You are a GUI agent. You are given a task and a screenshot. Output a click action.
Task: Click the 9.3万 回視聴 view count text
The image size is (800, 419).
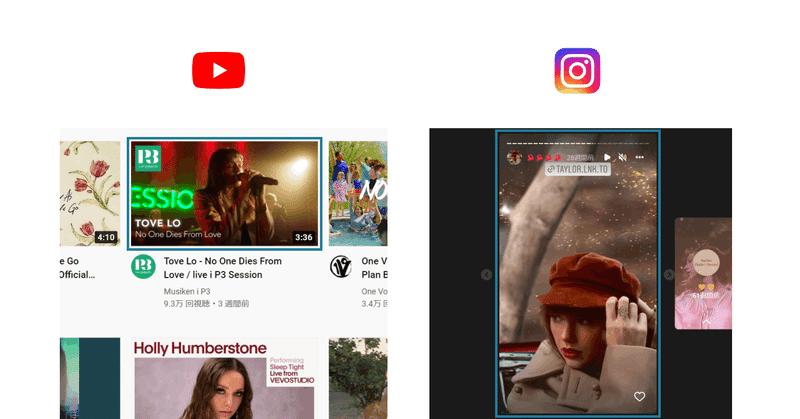pos(187,304)
